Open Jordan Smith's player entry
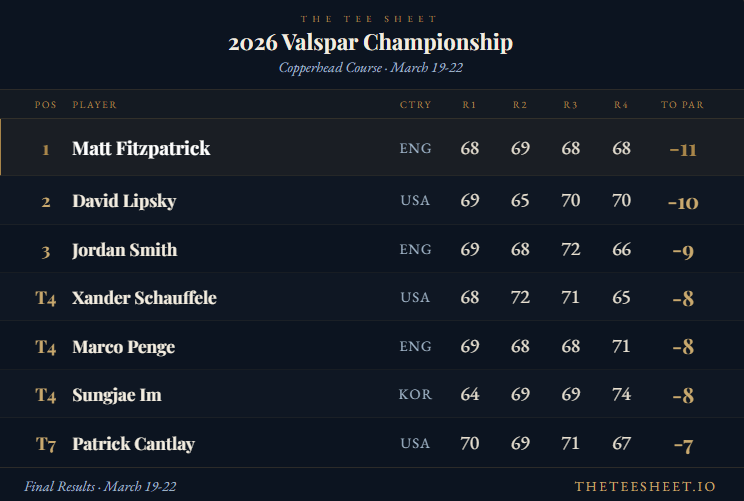744x501 pixels. (x=125, y=250)
